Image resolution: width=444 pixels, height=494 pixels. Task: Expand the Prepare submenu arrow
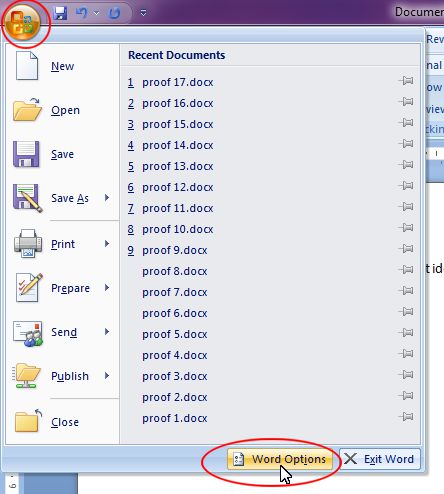tap(107, 288)
